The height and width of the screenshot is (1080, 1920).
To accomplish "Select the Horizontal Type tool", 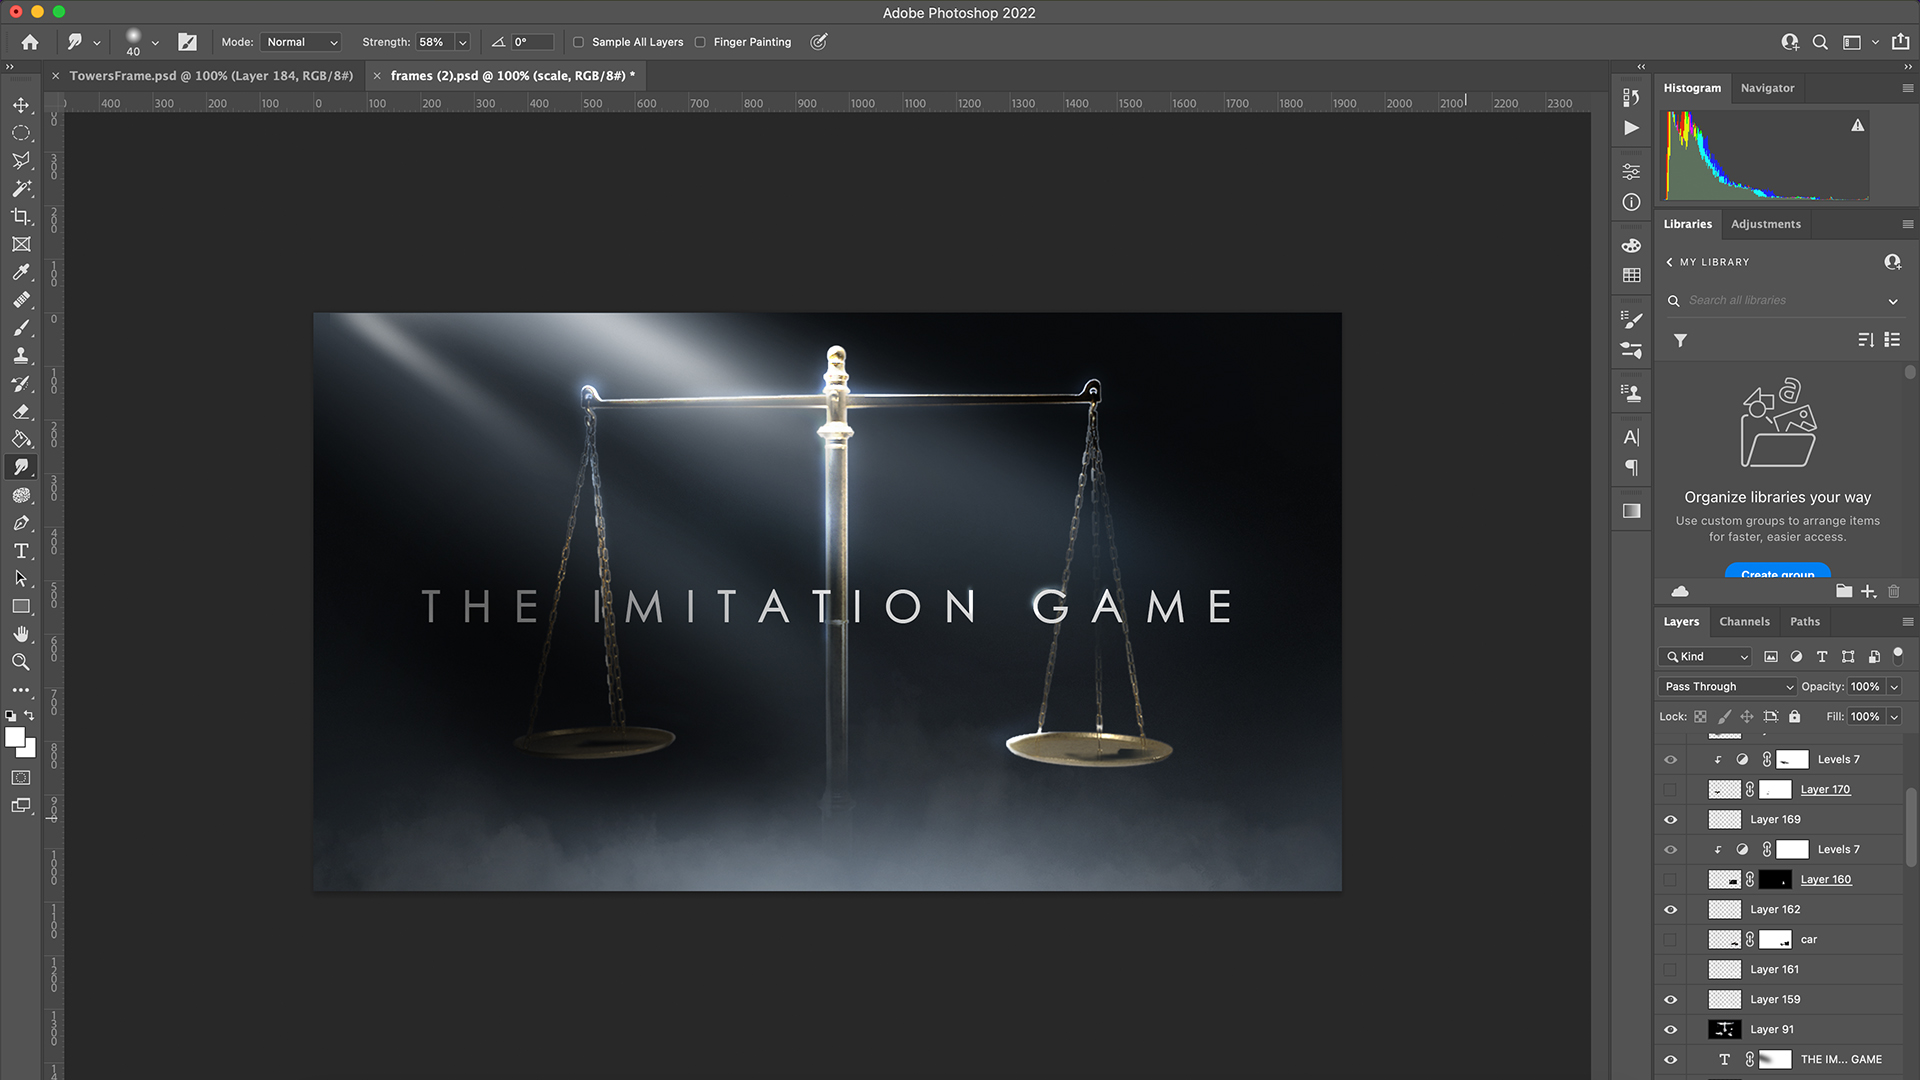I will click(x=21, y=551).
